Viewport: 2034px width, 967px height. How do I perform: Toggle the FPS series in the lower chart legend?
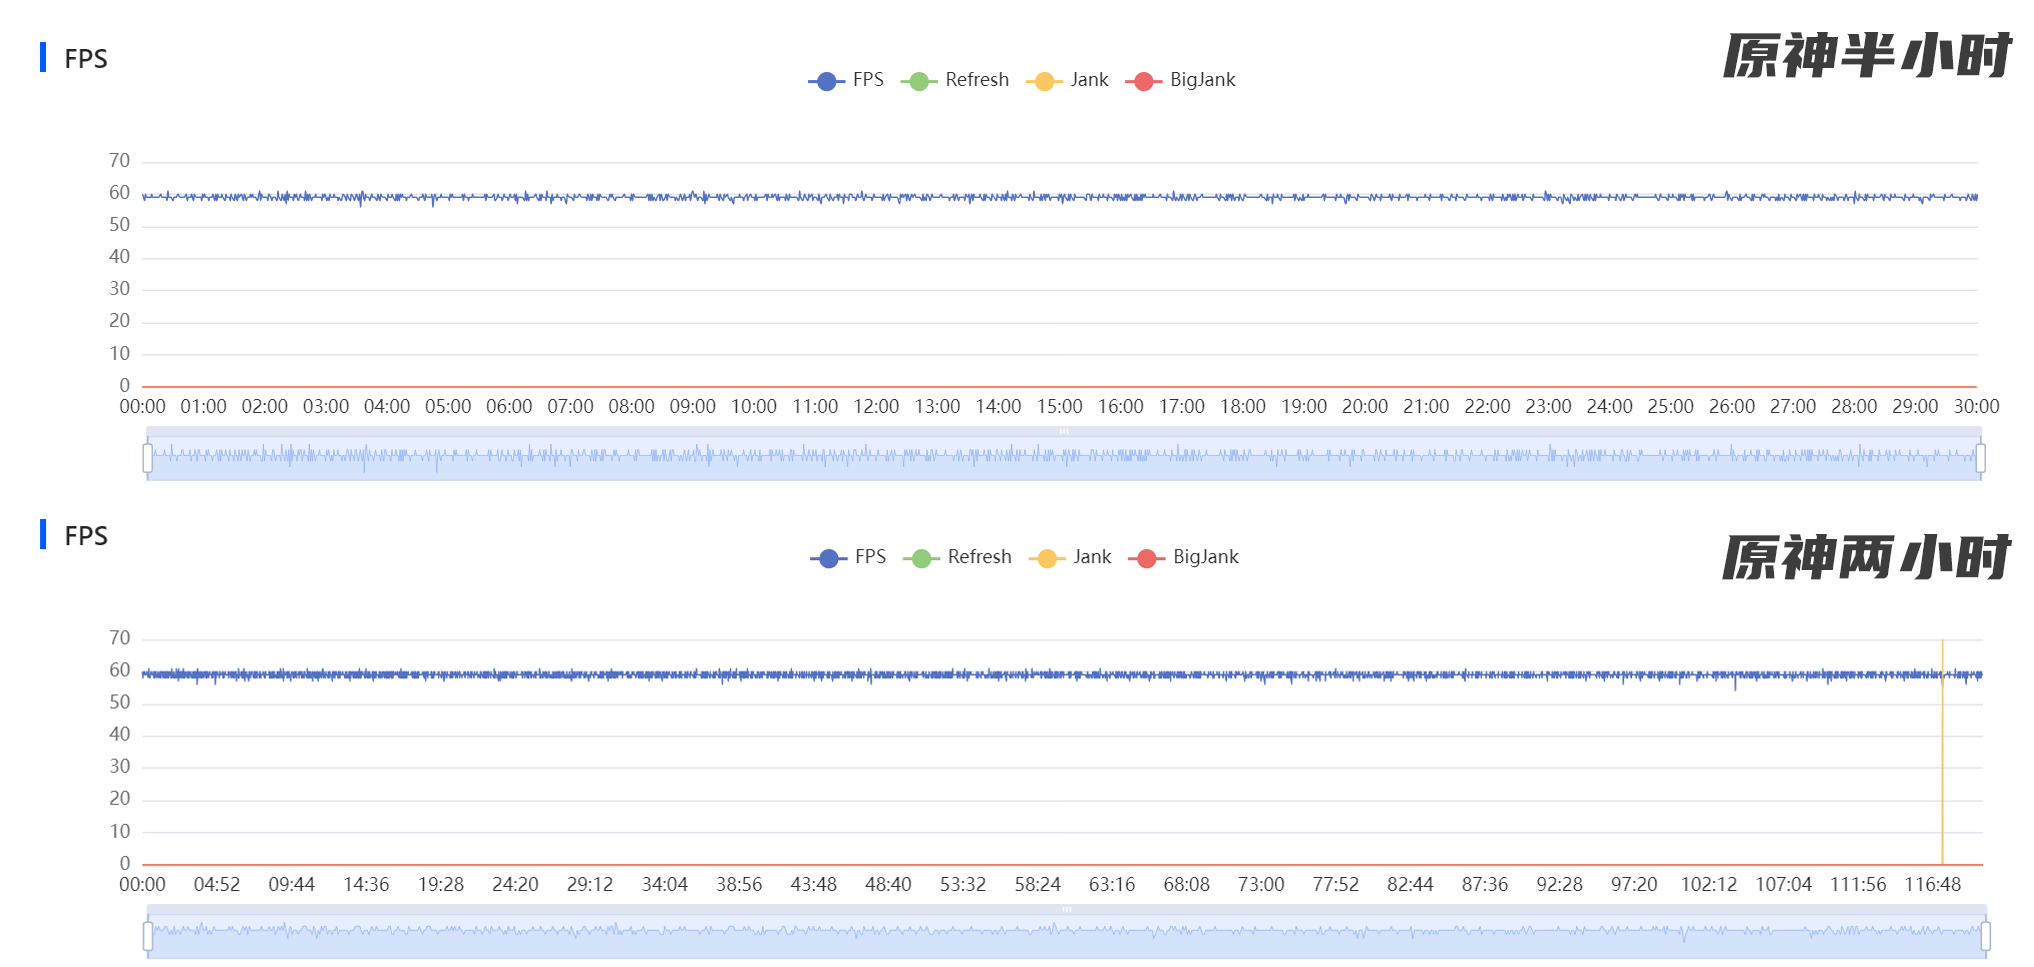point(848,557)
